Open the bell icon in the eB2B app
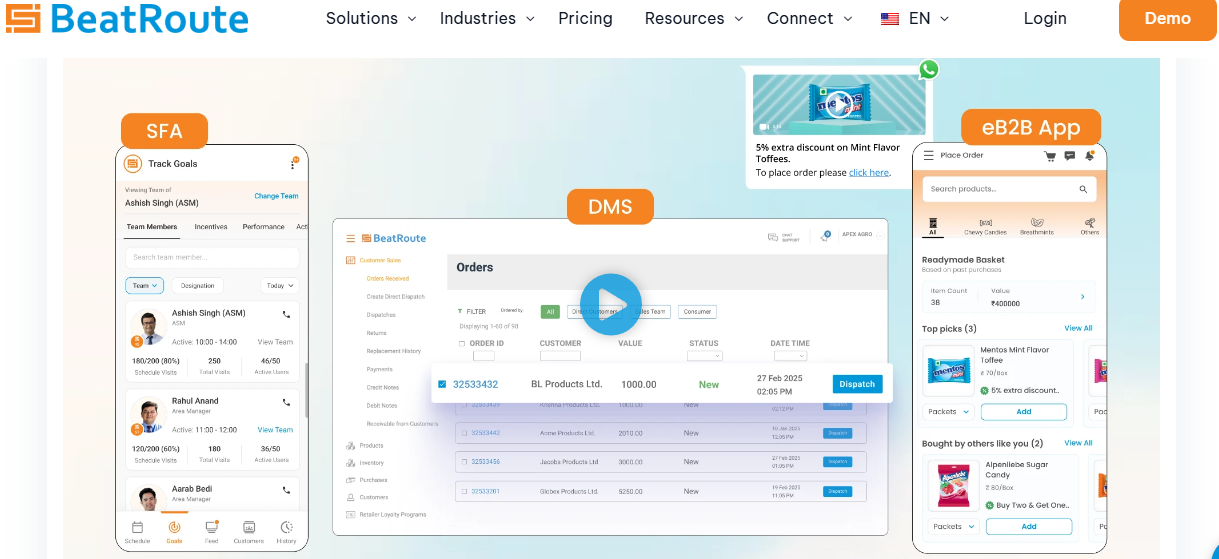The image size is (1219, 559). (1089, 156)
